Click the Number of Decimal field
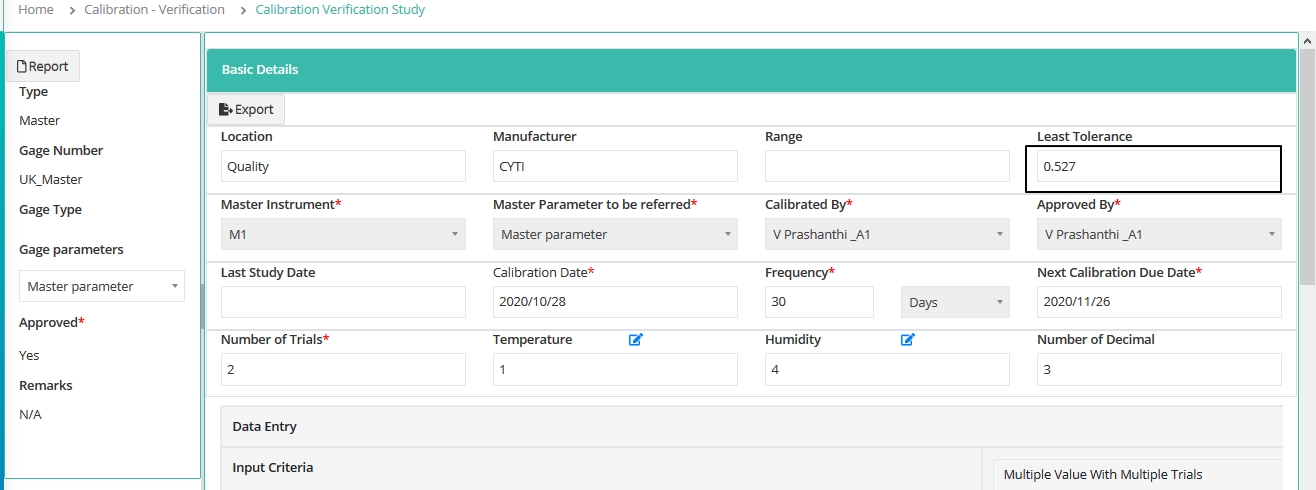 click(x=1159, y=370)
